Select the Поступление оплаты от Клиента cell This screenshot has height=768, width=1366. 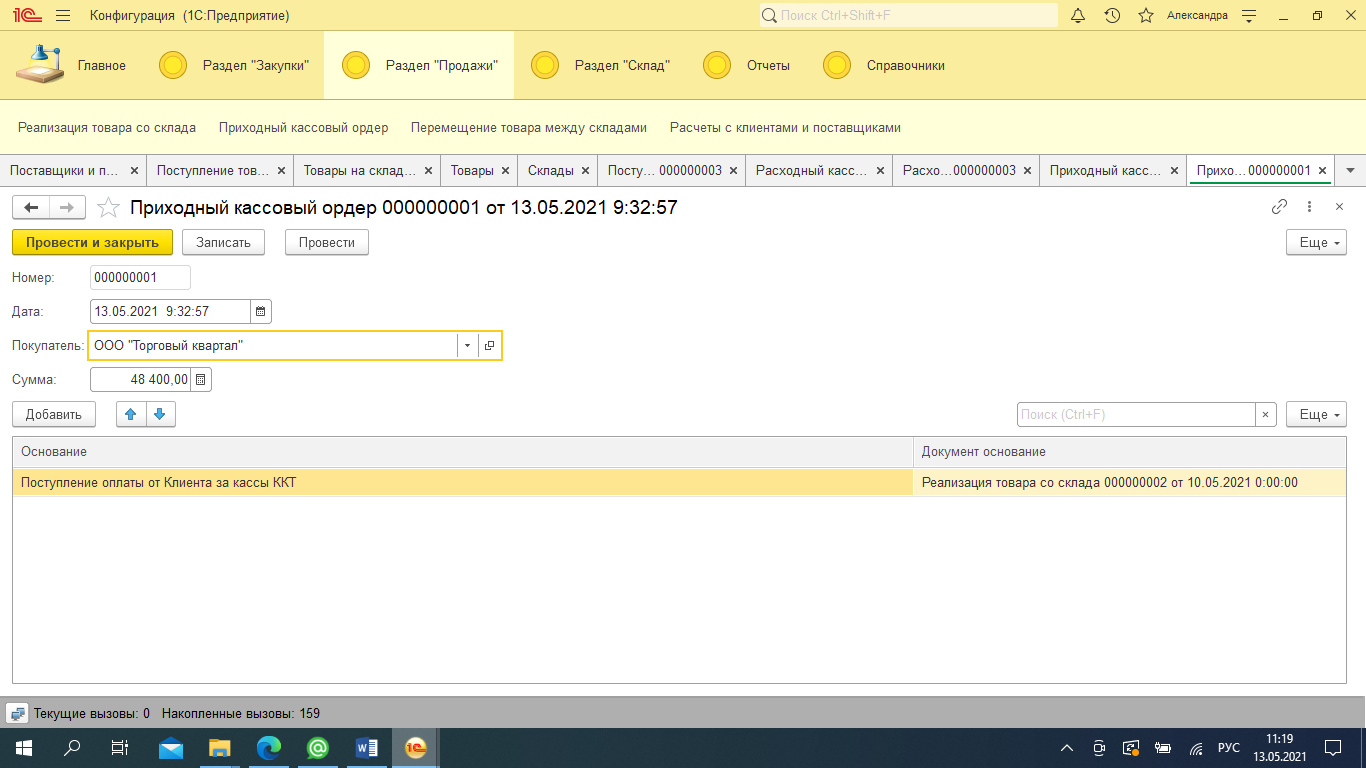click(x=463, y=482)
